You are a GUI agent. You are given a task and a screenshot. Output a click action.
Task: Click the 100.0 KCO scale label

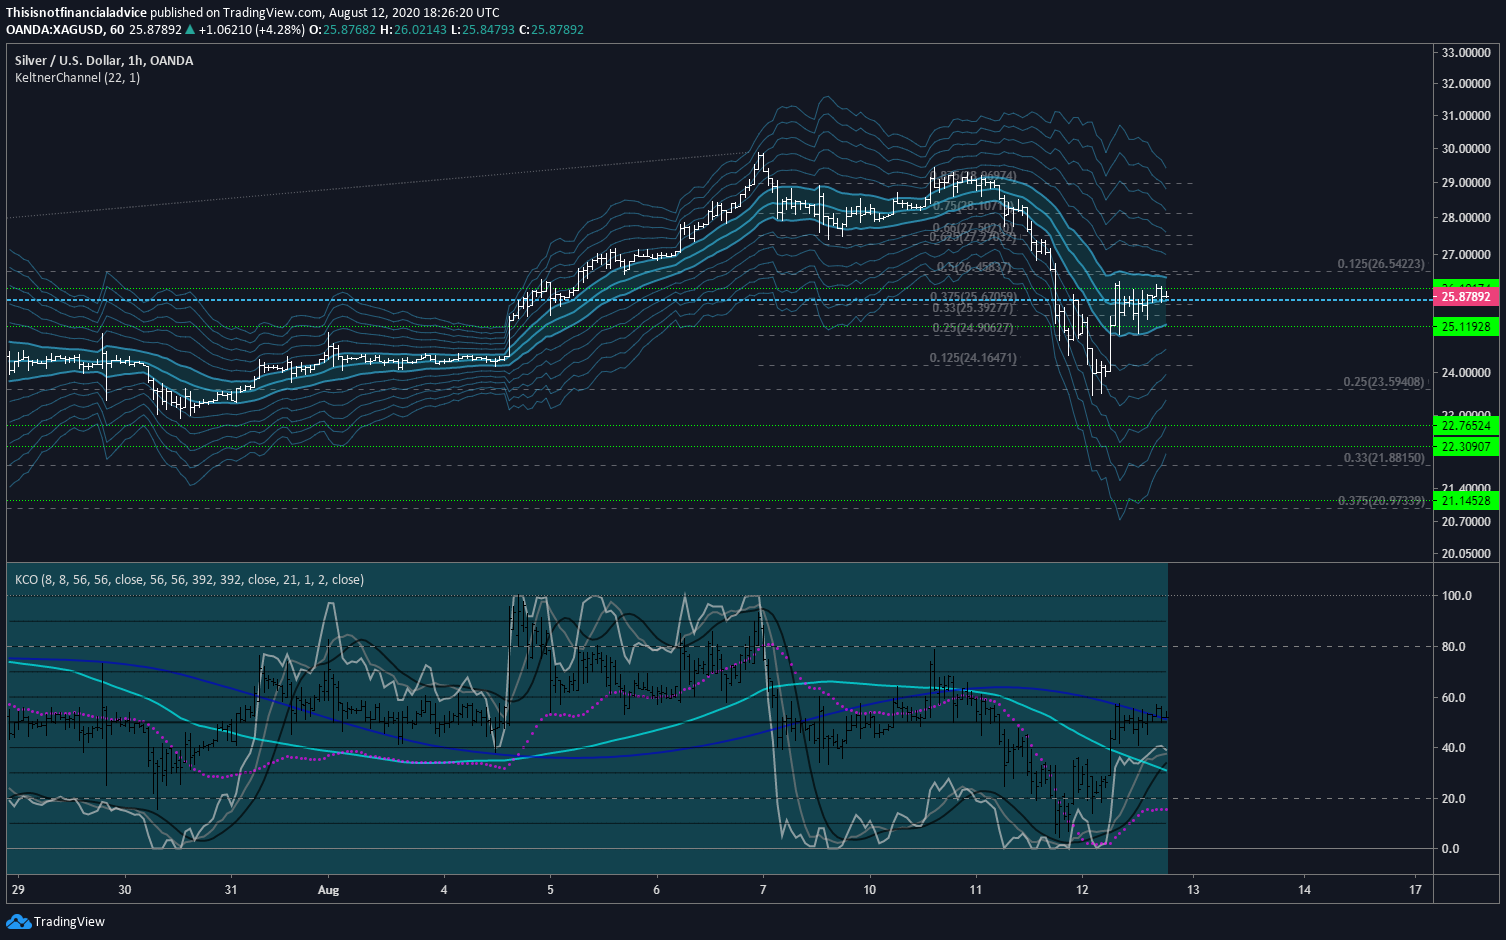tap(1457, 596)
